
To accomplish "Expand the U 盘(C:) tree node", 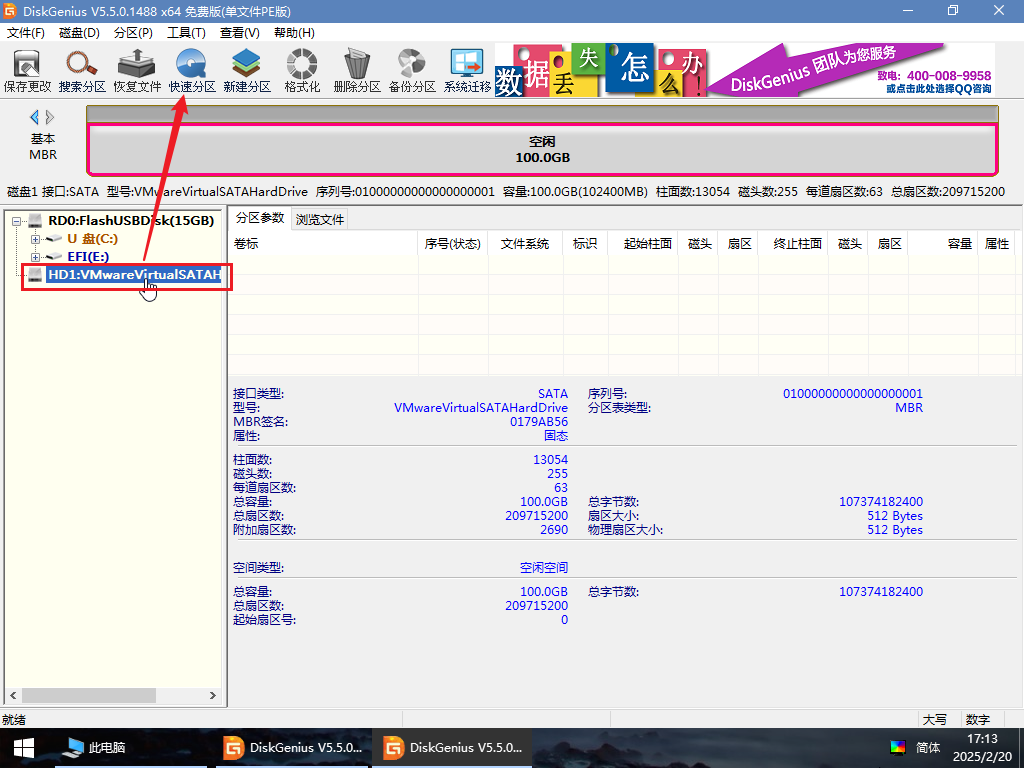I will coord(36,240).
